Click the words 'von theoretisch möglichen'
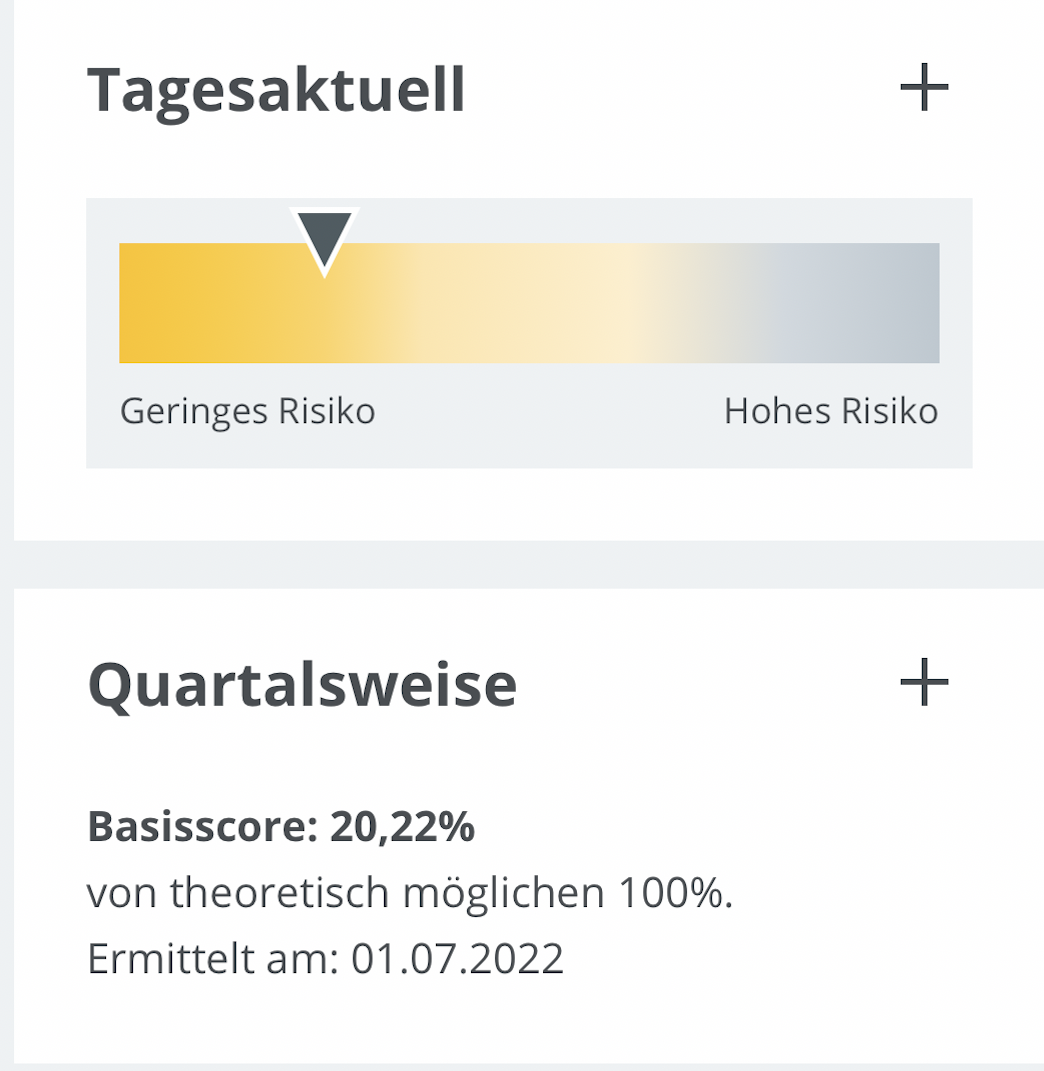This screenshot has width=1044, height=1071. [345, 893]
